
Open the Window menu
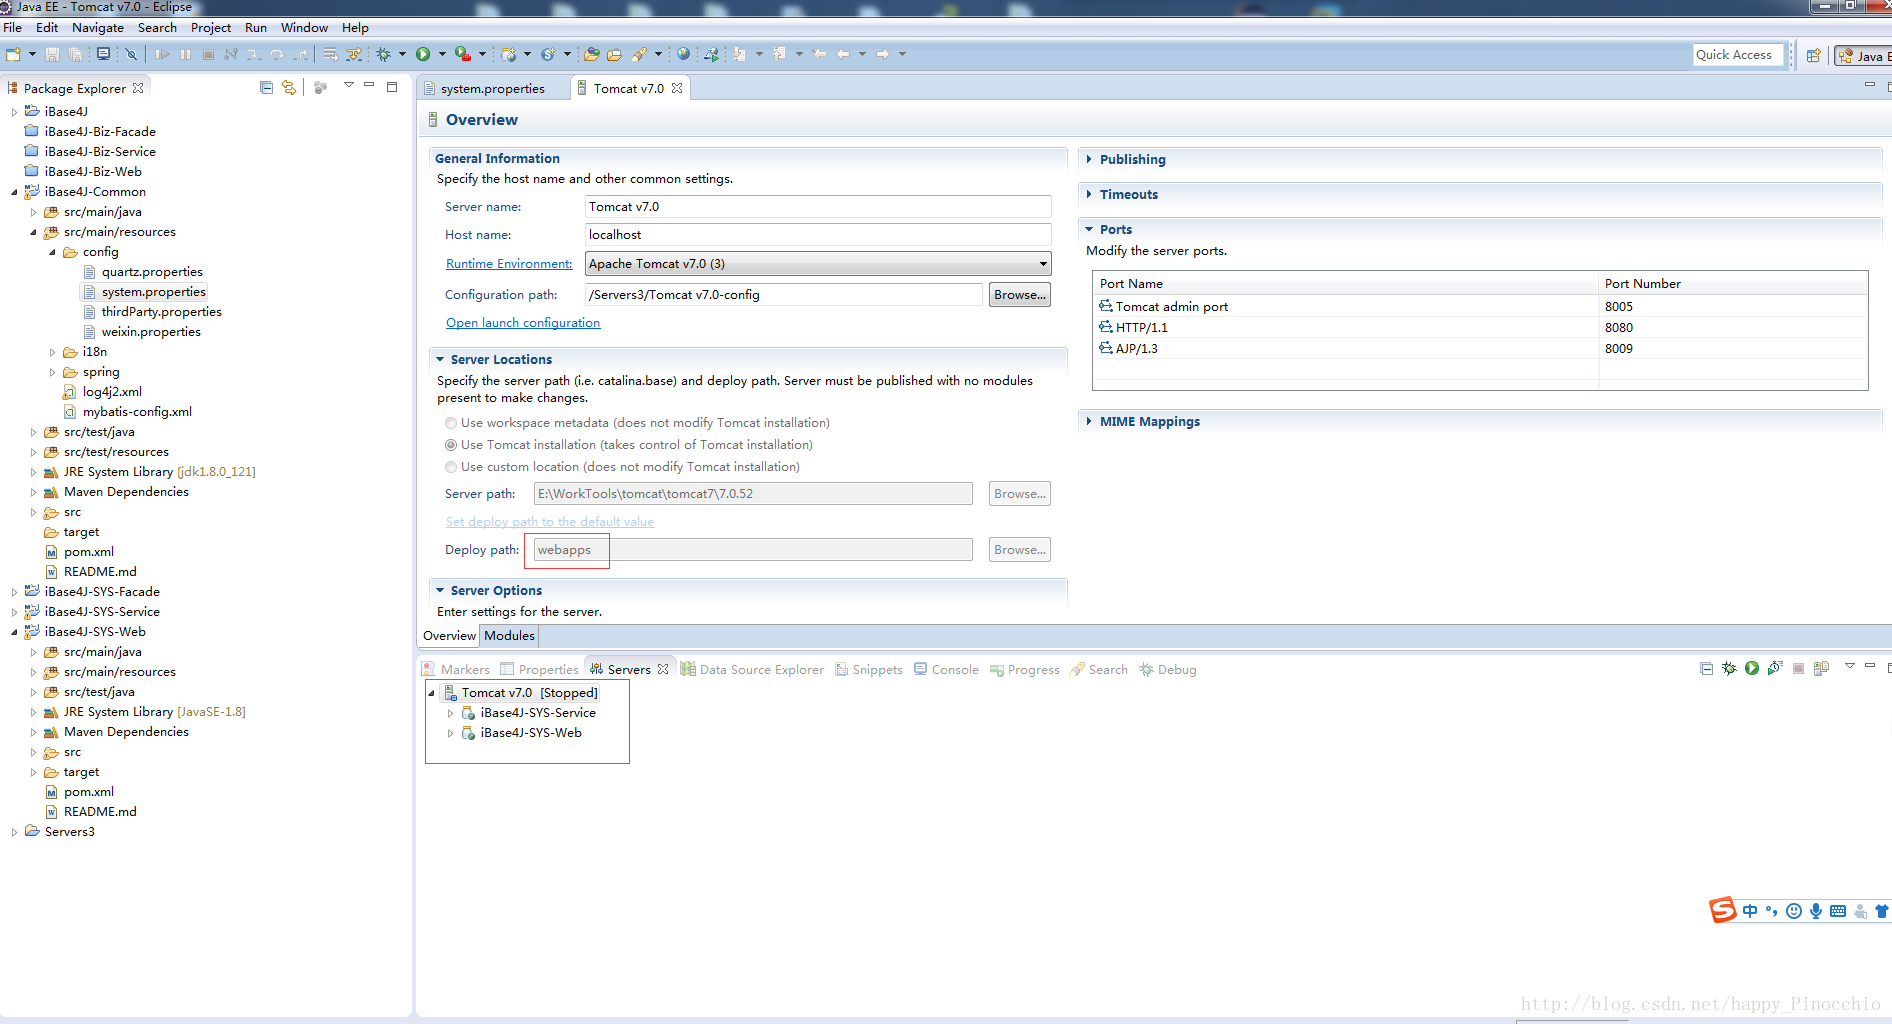click(304, 28)
